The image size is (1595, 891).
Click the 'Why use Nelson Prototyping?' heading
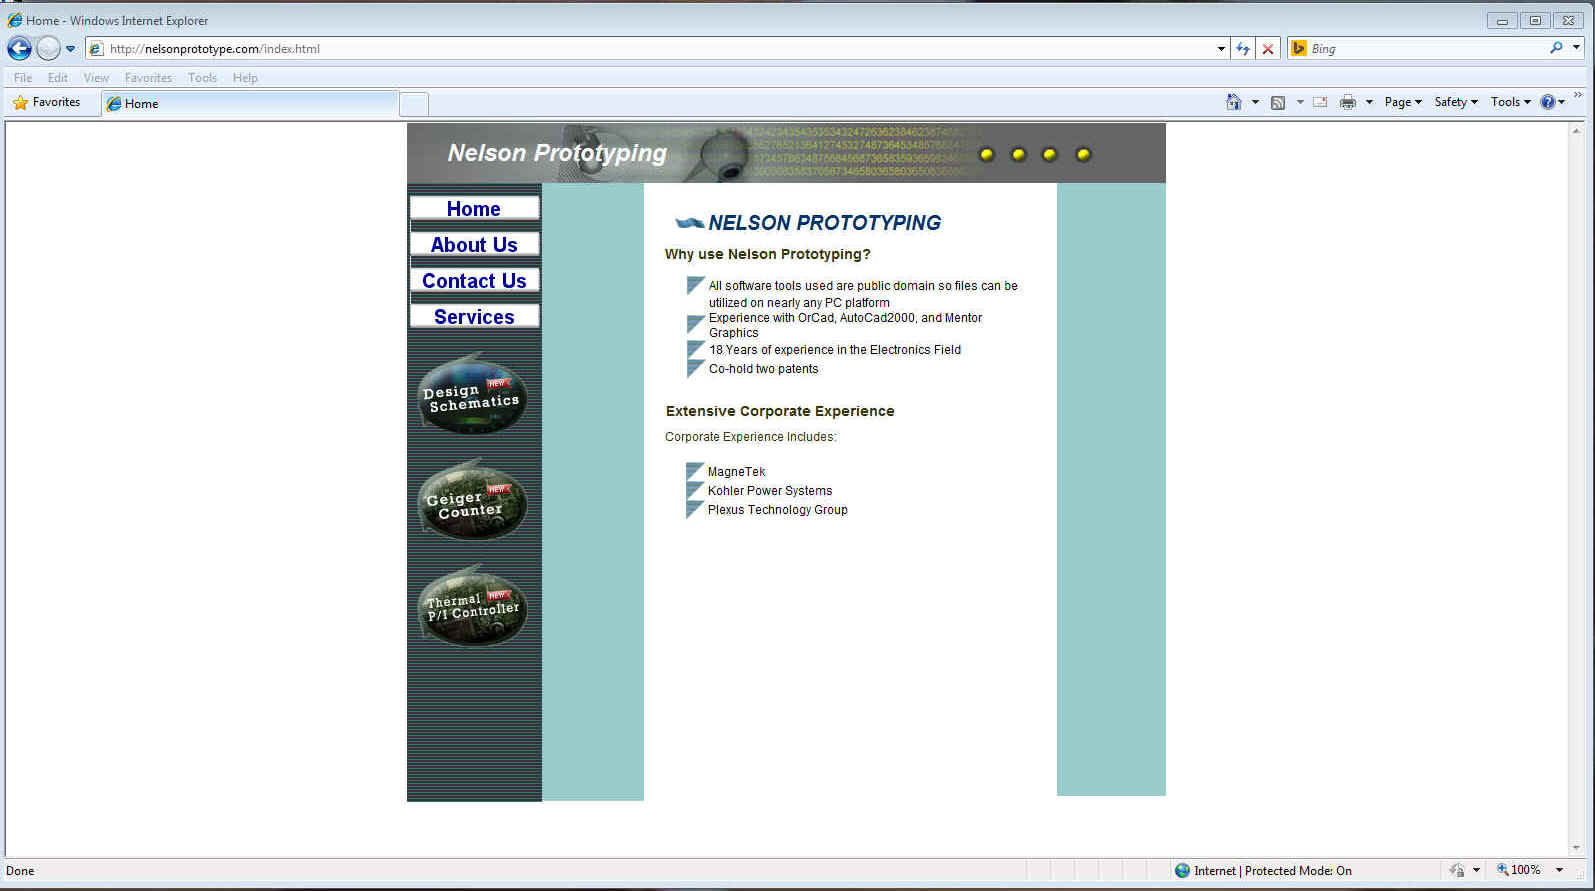(767, 254)
